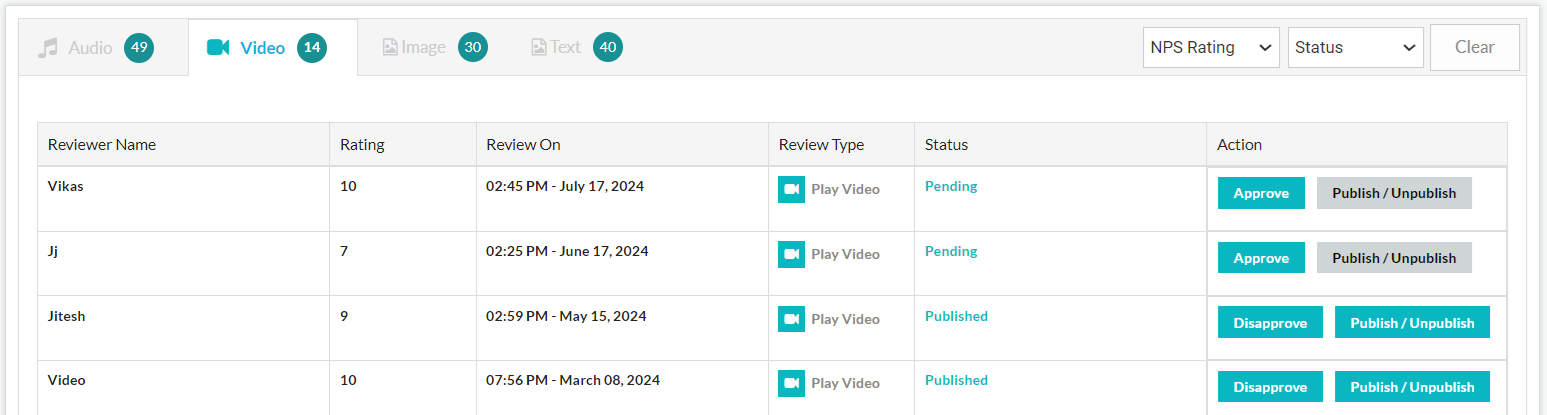The height and width of the screenshot is (415, 1547).
Task: Play Jitesh's video review via camera icon
Action: coord(791,319)
